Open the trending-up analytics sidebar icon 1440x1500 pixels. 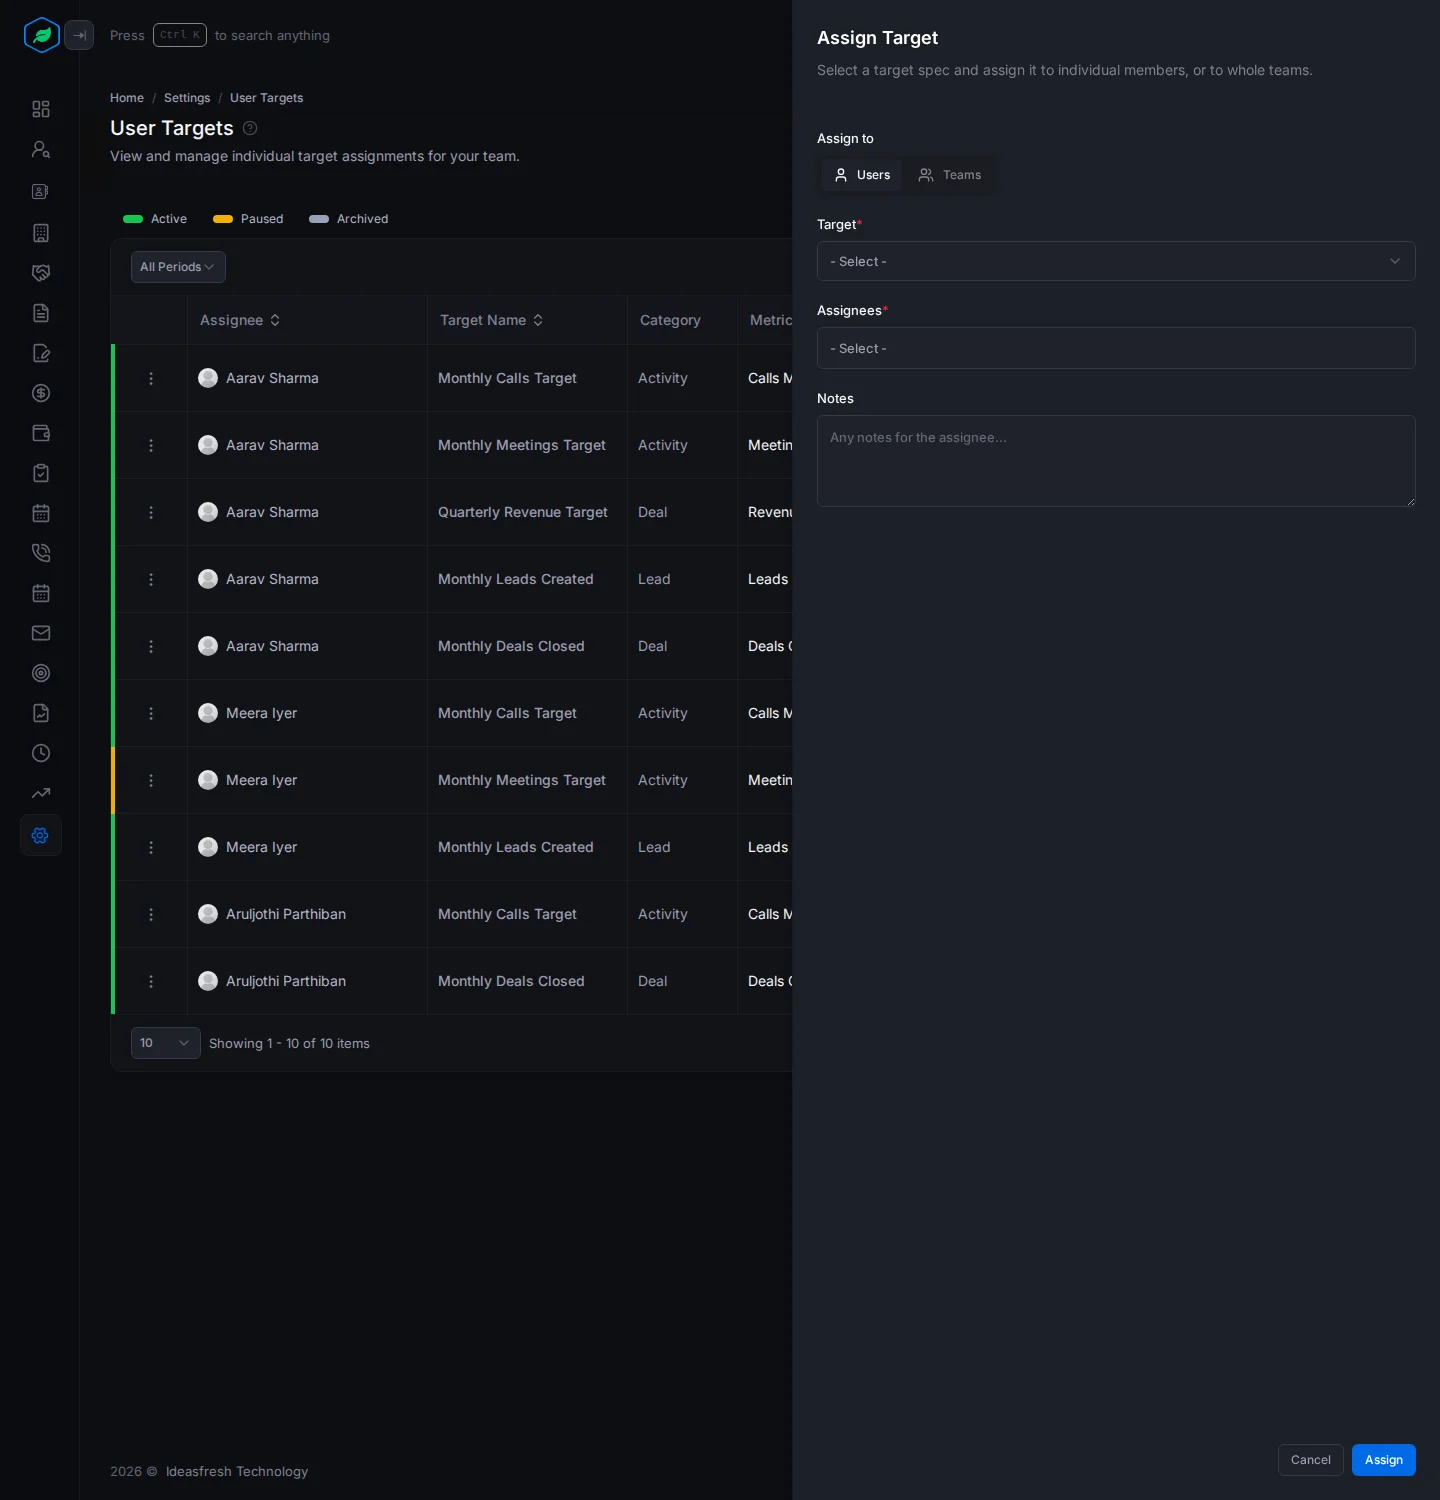[41, 793]
